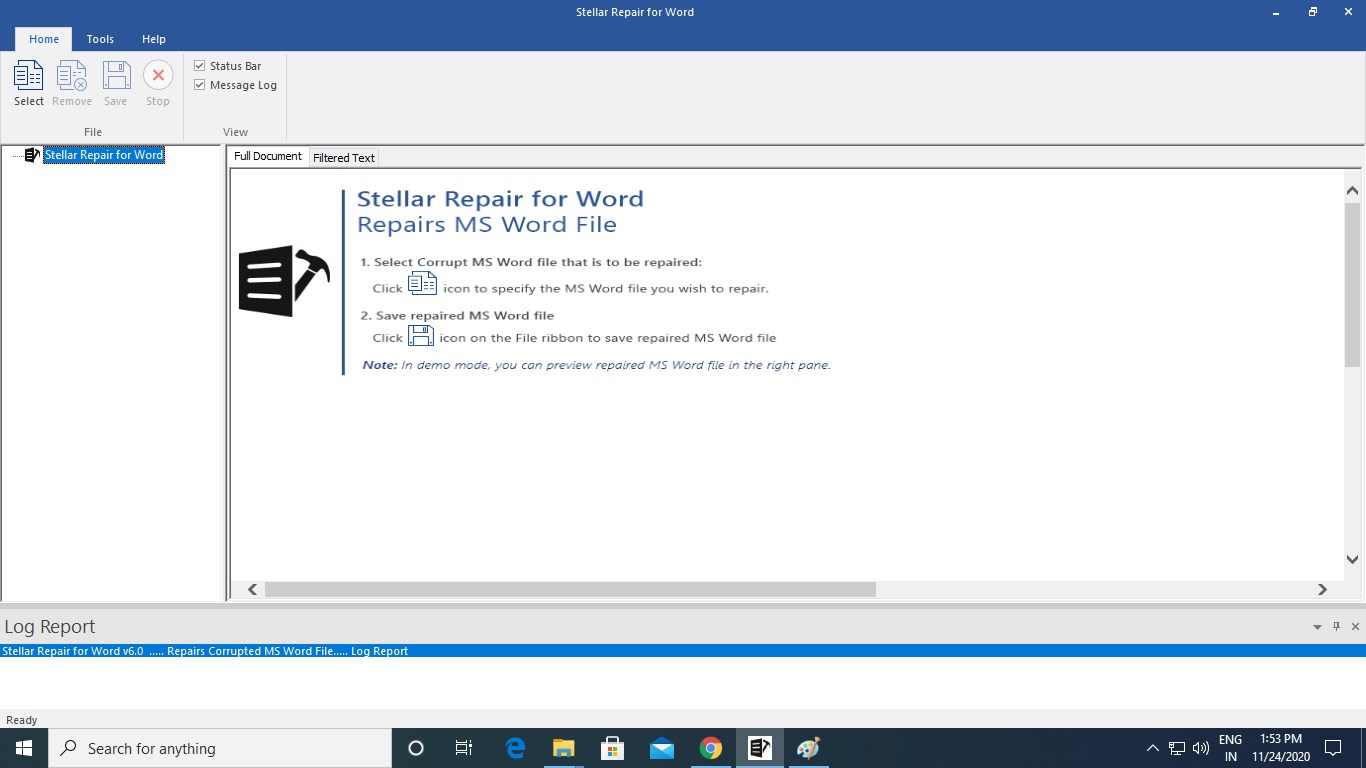Click the Log Report auto-hide pin icon
Screen dimensions: 1366x768
(1336, 627)
